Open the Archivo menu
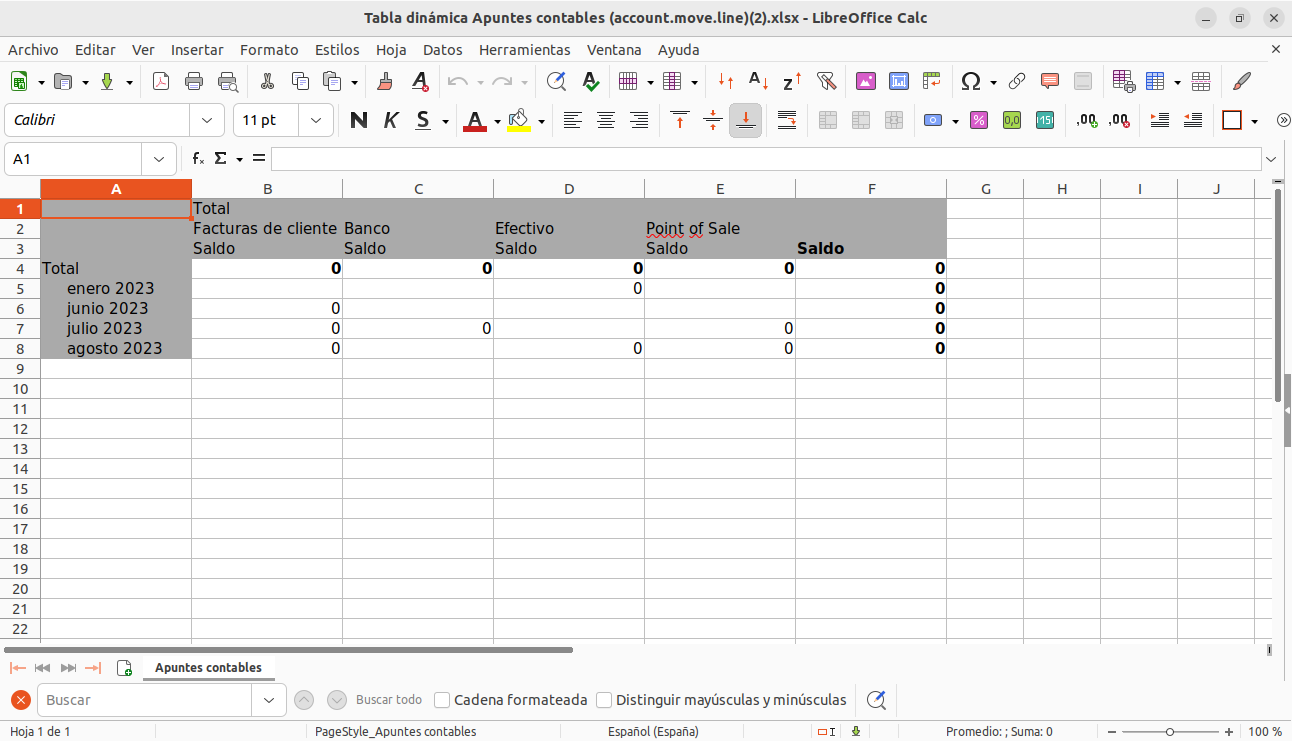 (33, 50)
